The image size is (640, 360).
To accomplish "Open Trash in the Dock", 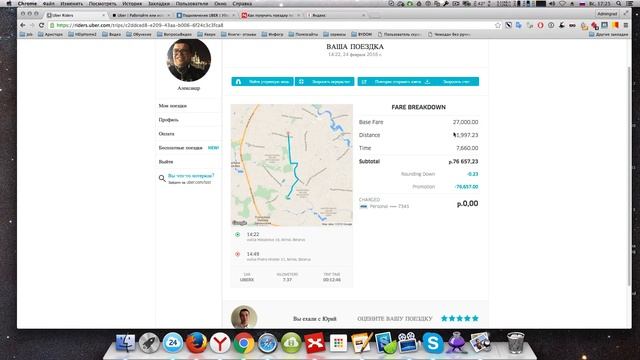I will [x=516, y=342].
